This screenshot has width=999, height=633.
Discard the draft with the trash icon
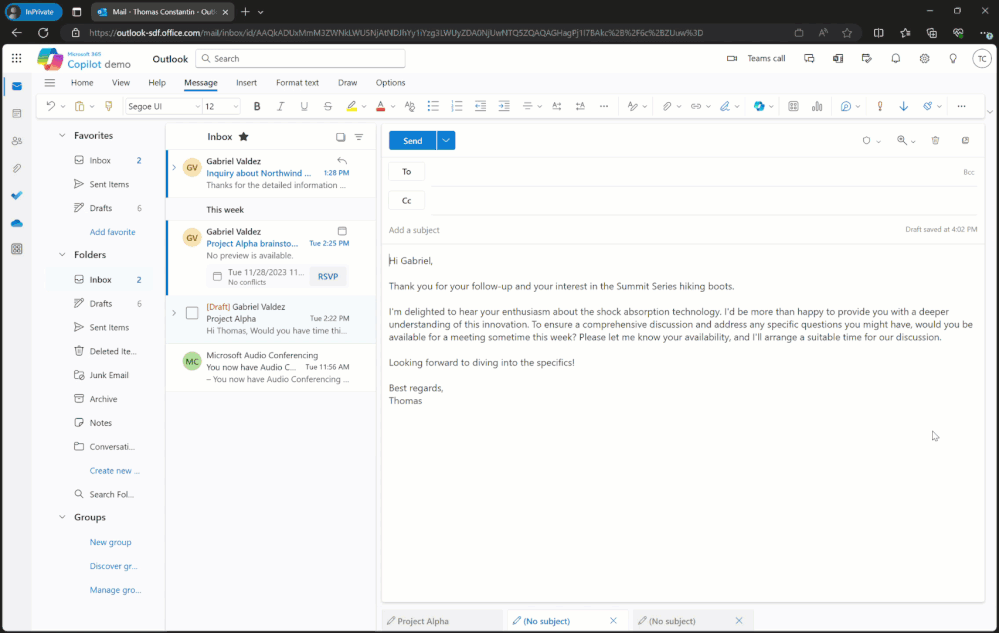[x=935, y=141]
